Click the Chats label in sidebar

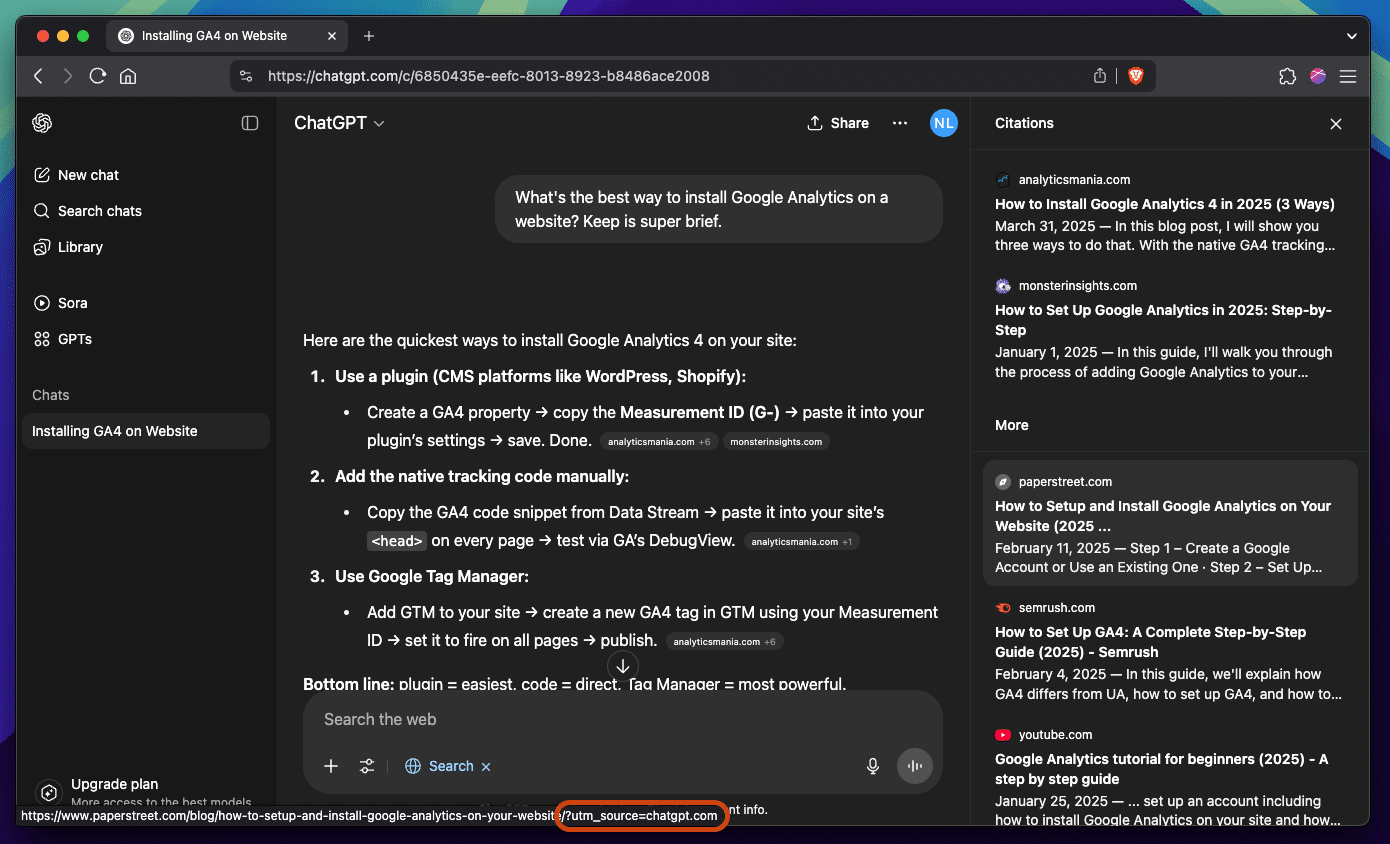[x=51, y=395]
